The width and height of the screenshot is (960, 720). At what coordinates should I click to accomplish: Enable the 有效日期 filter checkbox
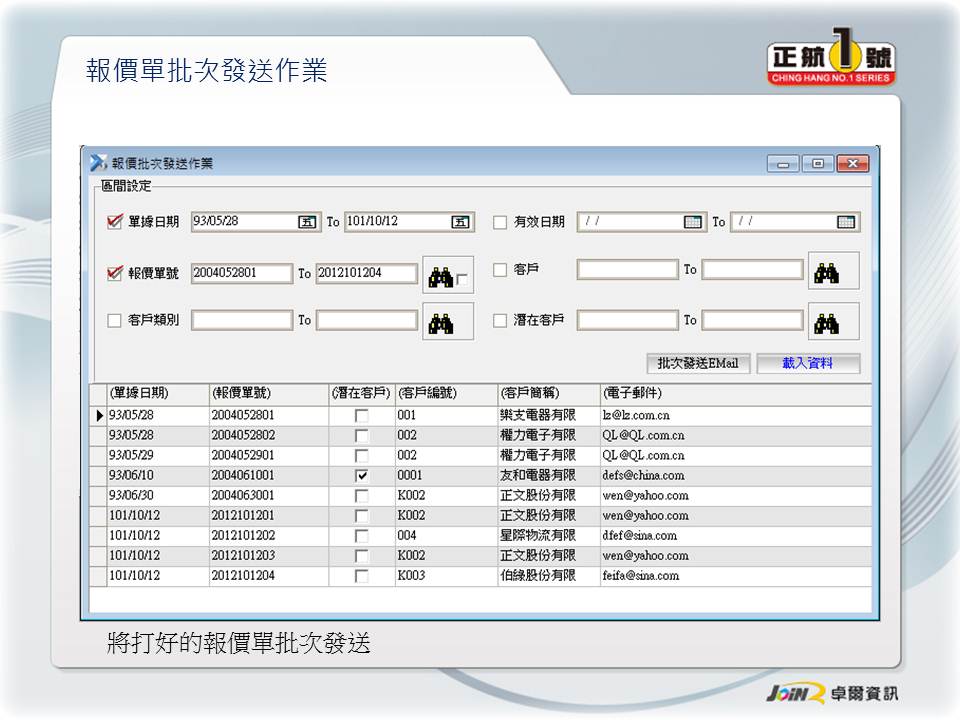point(500,223)
